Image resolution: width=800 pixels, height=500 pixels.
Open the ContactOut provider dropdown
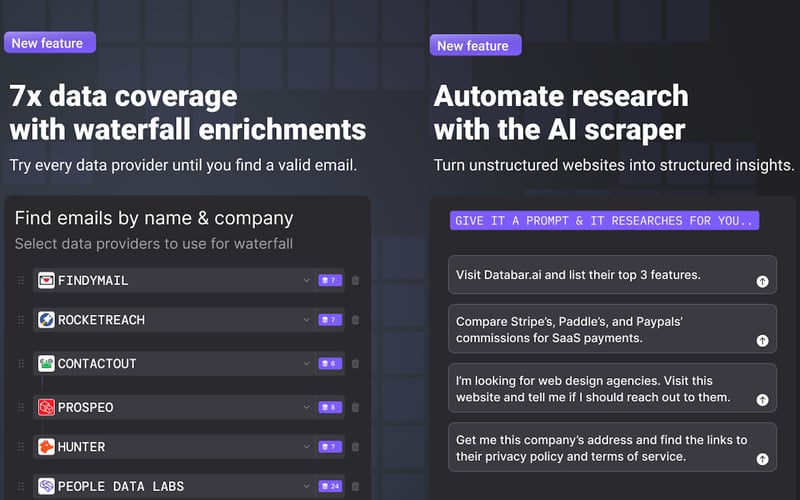306,364
